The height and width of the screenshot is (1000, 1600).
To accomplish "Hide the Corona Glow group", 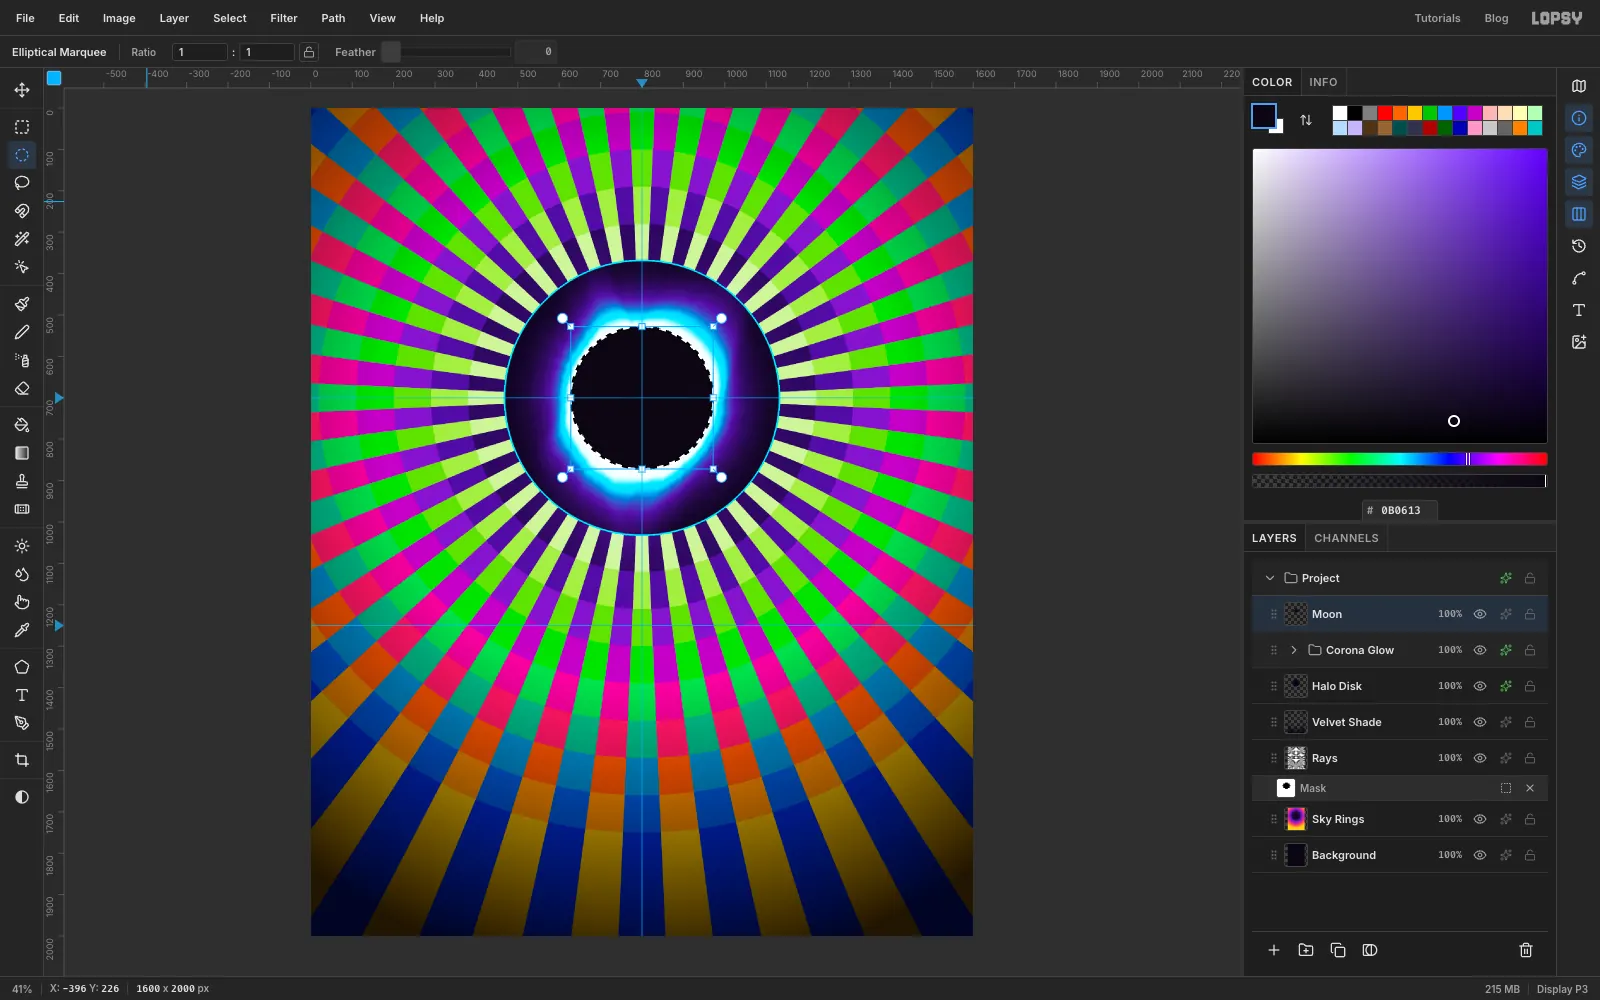I will point(1480,650).
